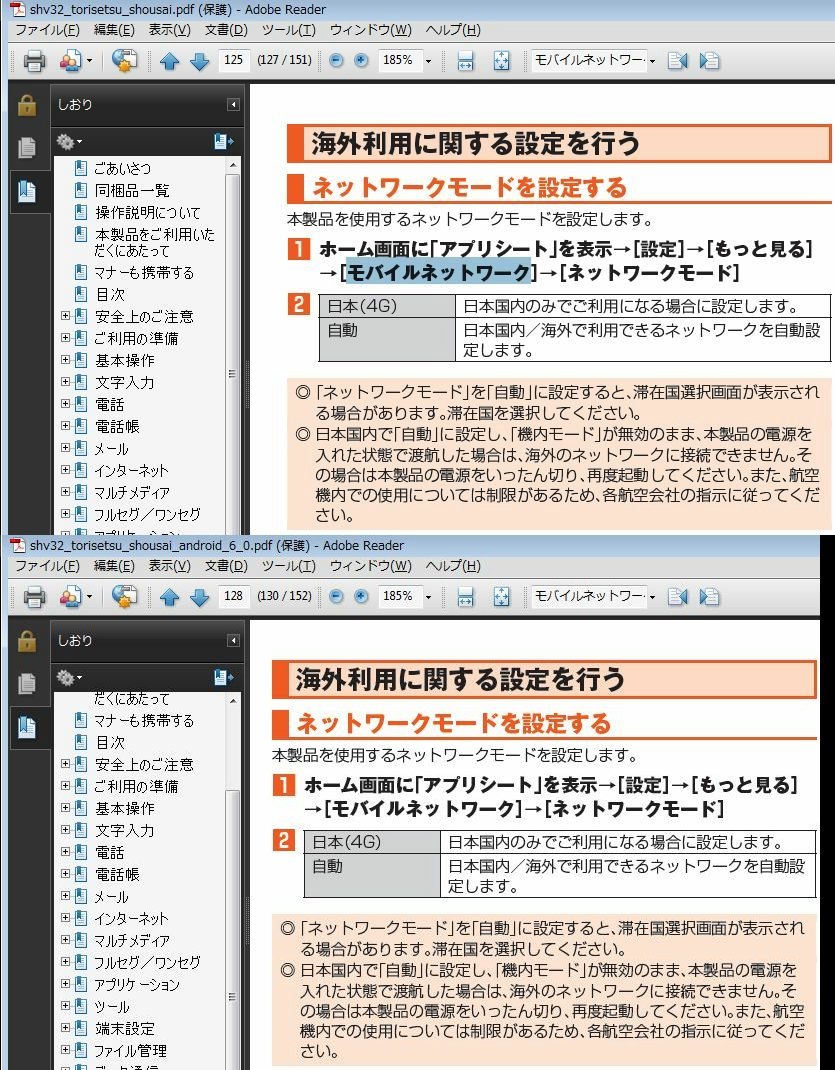Go to previous page with up arrow, bottom window
835x1070 pixels.
(x=169, y=598)
